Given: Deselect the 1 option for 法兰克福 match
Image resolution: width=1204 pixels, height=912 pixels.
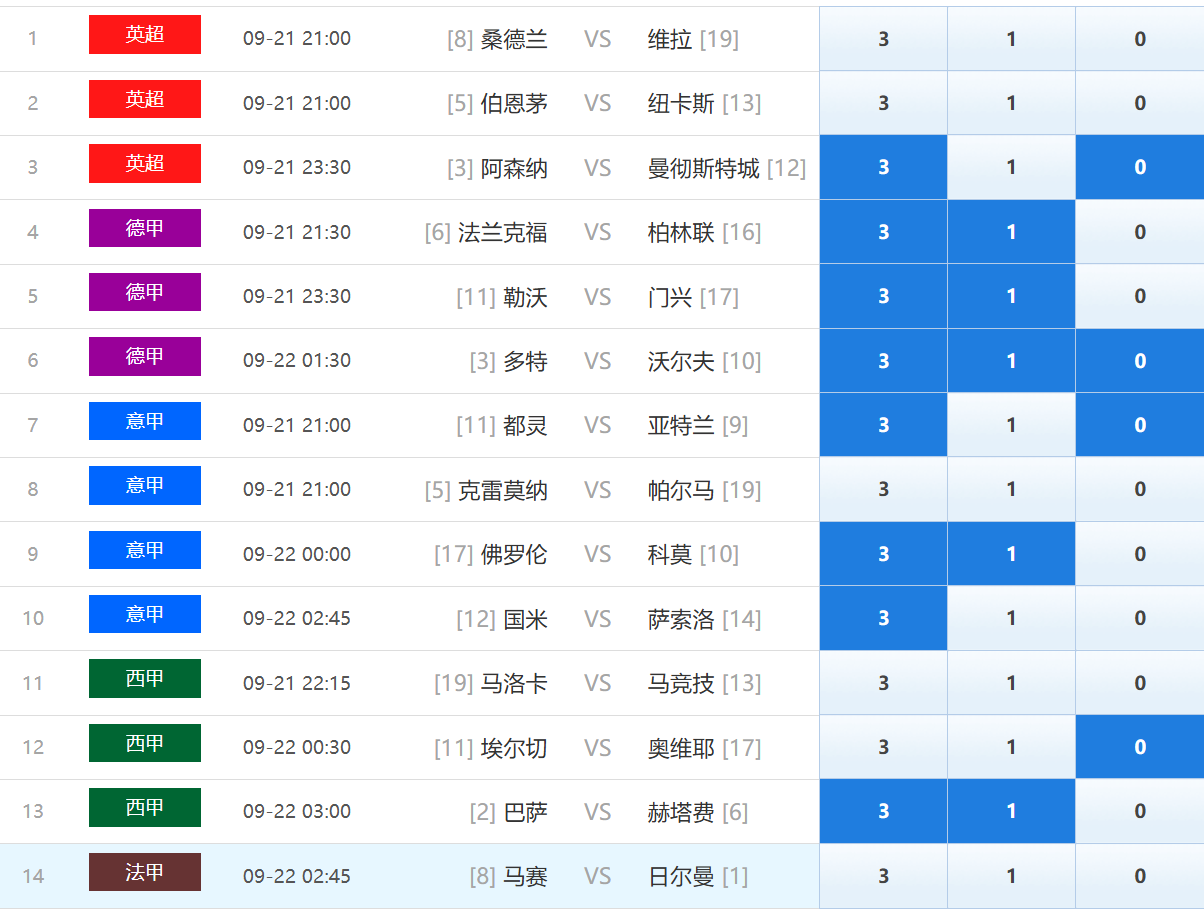Looking at the screenshot, I should 1011,232.
